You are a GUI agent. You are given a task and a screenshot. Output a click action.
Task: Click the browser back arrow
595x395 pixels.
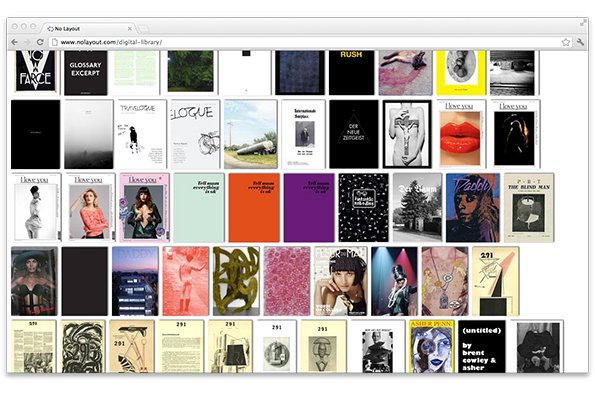(x=14, y=42)
